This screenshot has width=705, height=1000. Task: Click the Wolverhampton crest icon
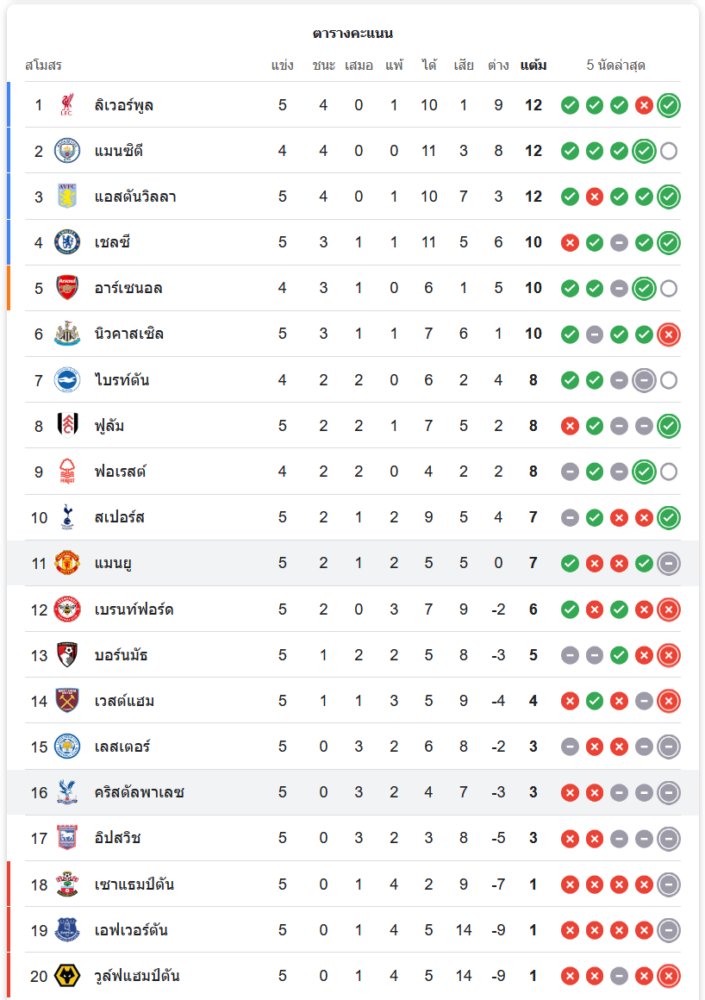click(x=67, y=975)
